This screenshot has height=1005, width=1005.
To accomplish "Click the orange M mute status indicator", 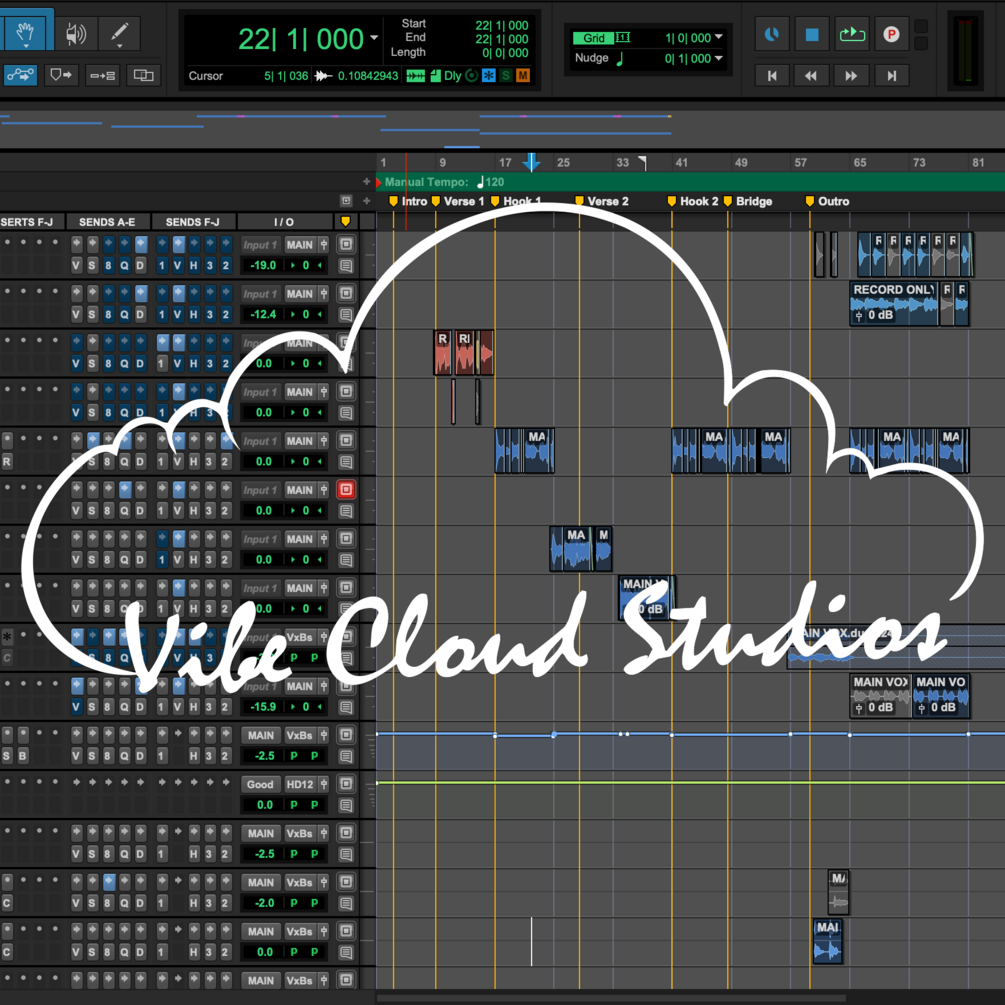I will pos(523,76).
